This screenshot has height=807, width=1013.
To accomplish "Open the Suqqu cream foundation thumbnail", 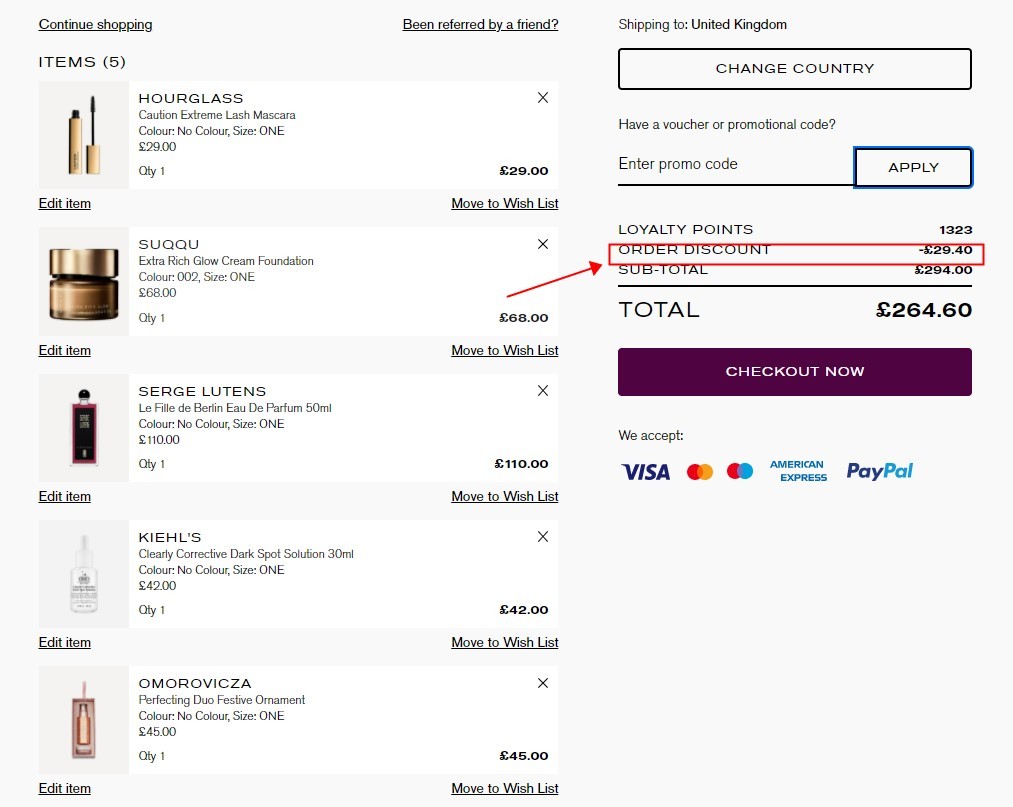I will click(84, 282).
